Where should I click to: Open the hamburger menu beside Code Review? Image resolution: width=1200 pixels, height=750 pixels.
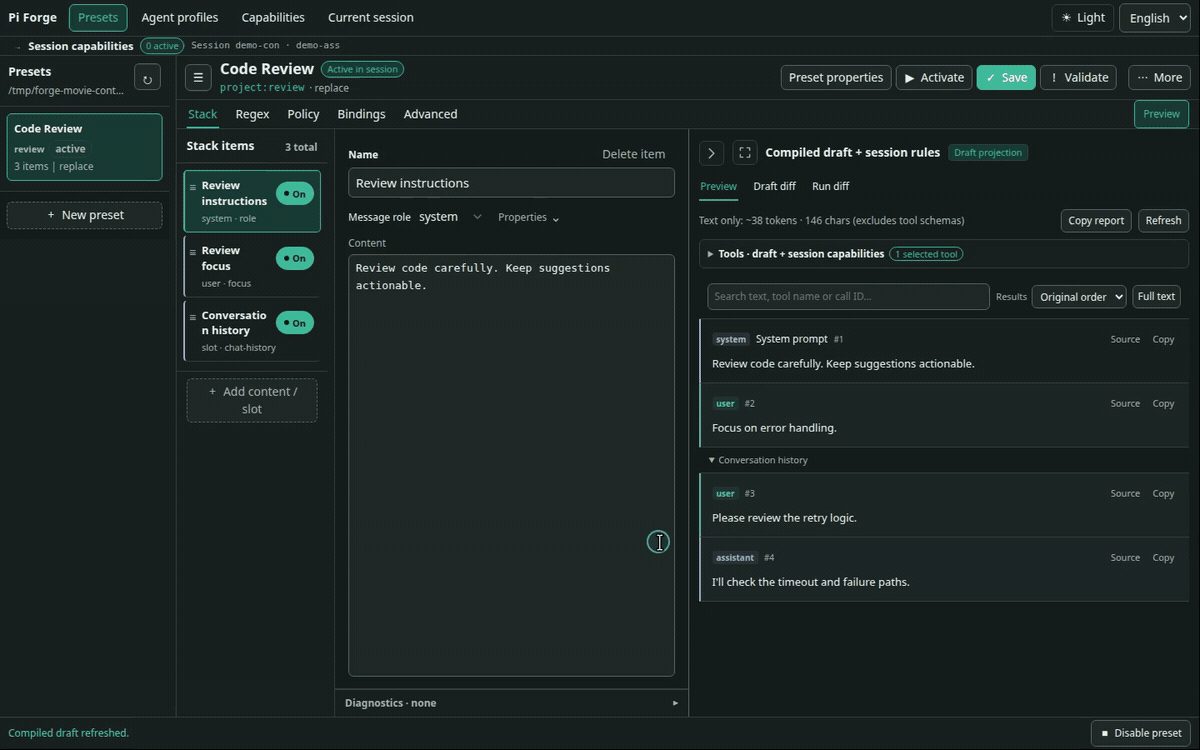pos(198,77)
